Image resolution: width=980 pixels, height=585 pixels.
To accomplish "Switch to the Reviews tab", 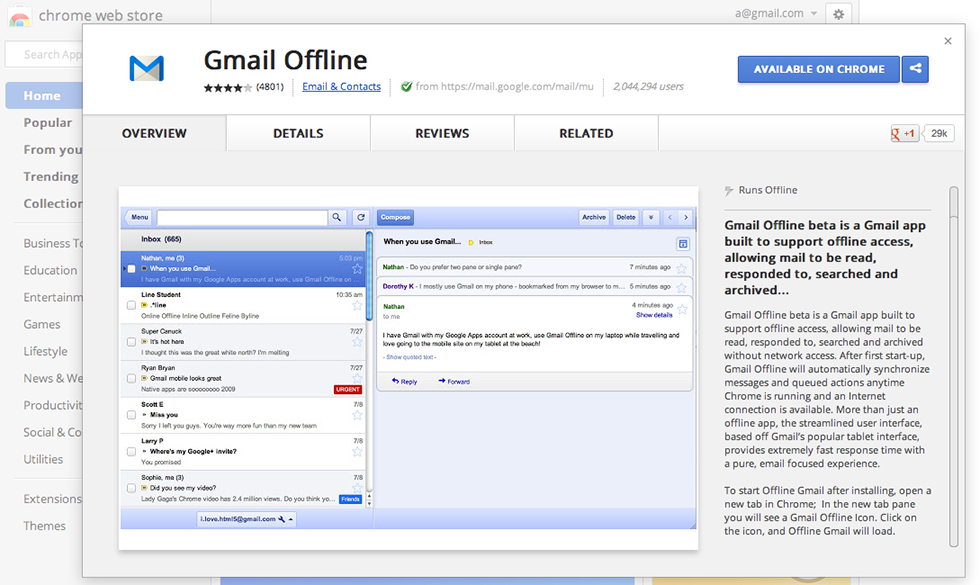I will pos(442,133).
